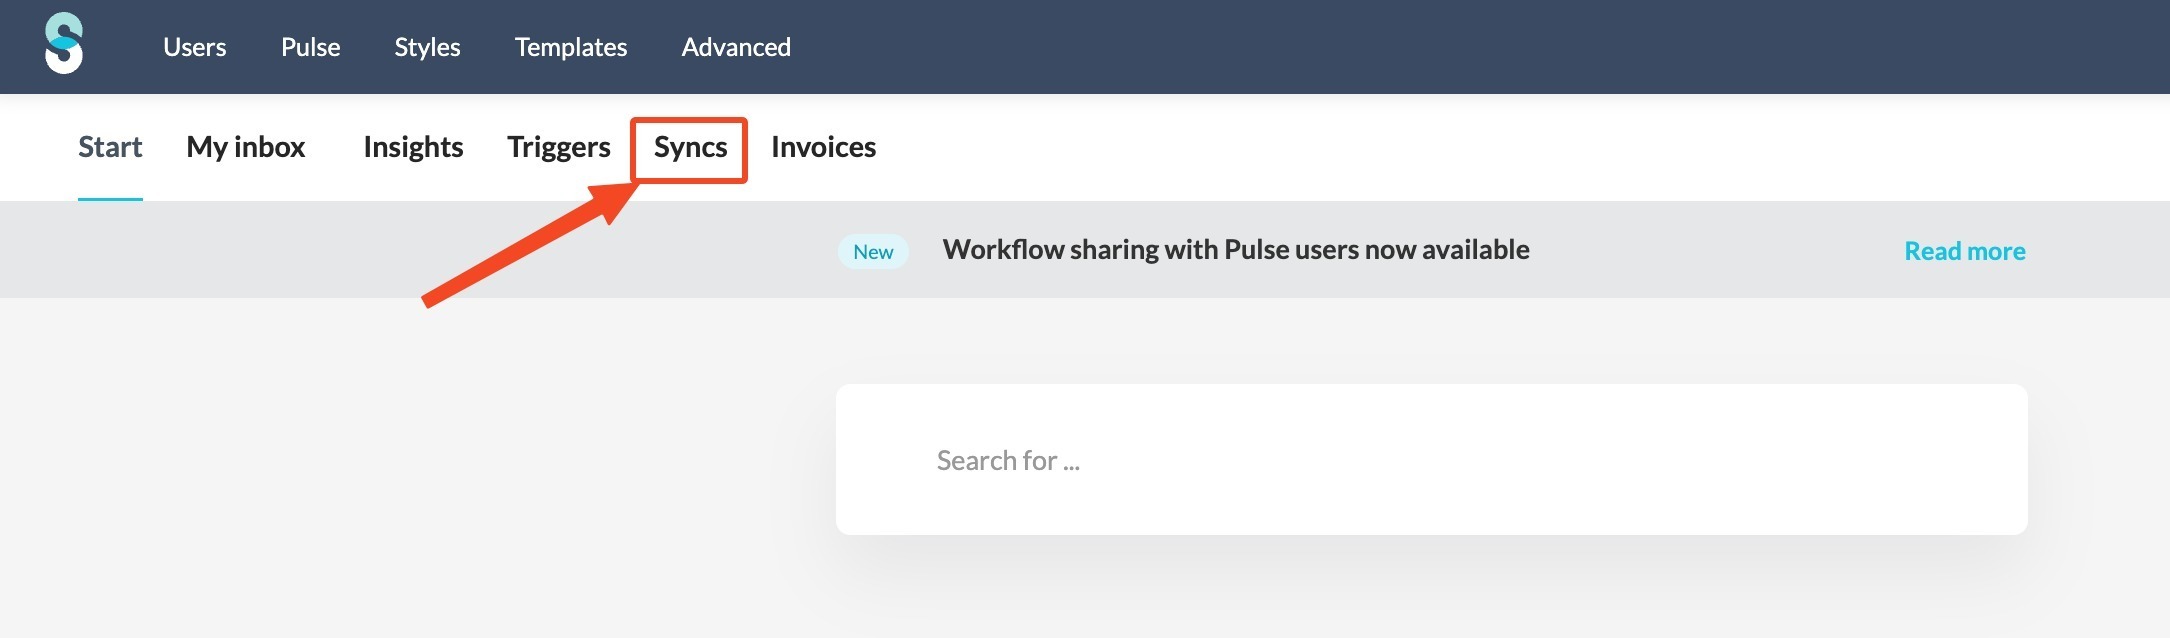Open the Templates menu item
Image resolution: width=2170 pixels, height=638 pixels.
pyautogui.click(x=571, y=47)
